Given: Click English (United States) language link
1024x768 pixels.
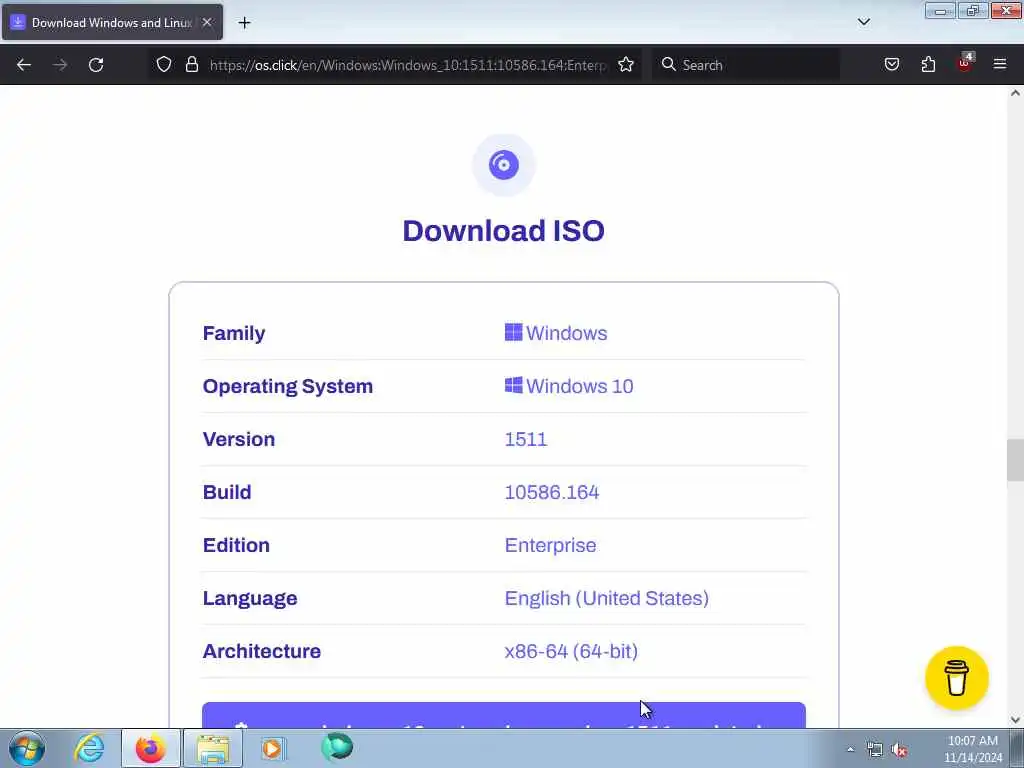Looking at the screenshot, I should click(x=607, y=598).
